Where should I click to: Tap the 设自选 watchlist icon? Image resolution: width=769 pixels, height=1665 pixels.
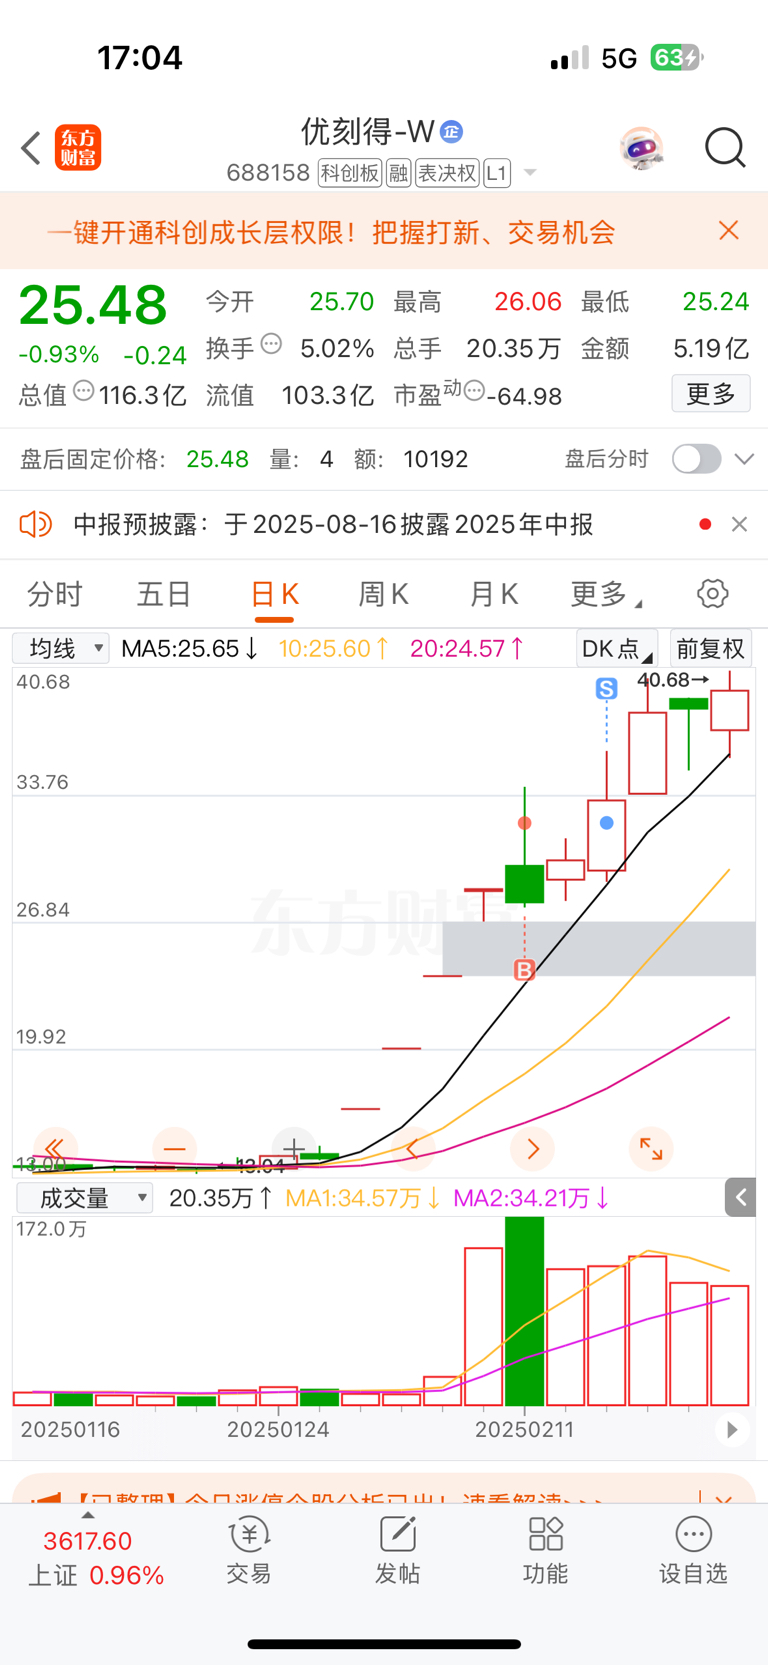point(693,1551)
